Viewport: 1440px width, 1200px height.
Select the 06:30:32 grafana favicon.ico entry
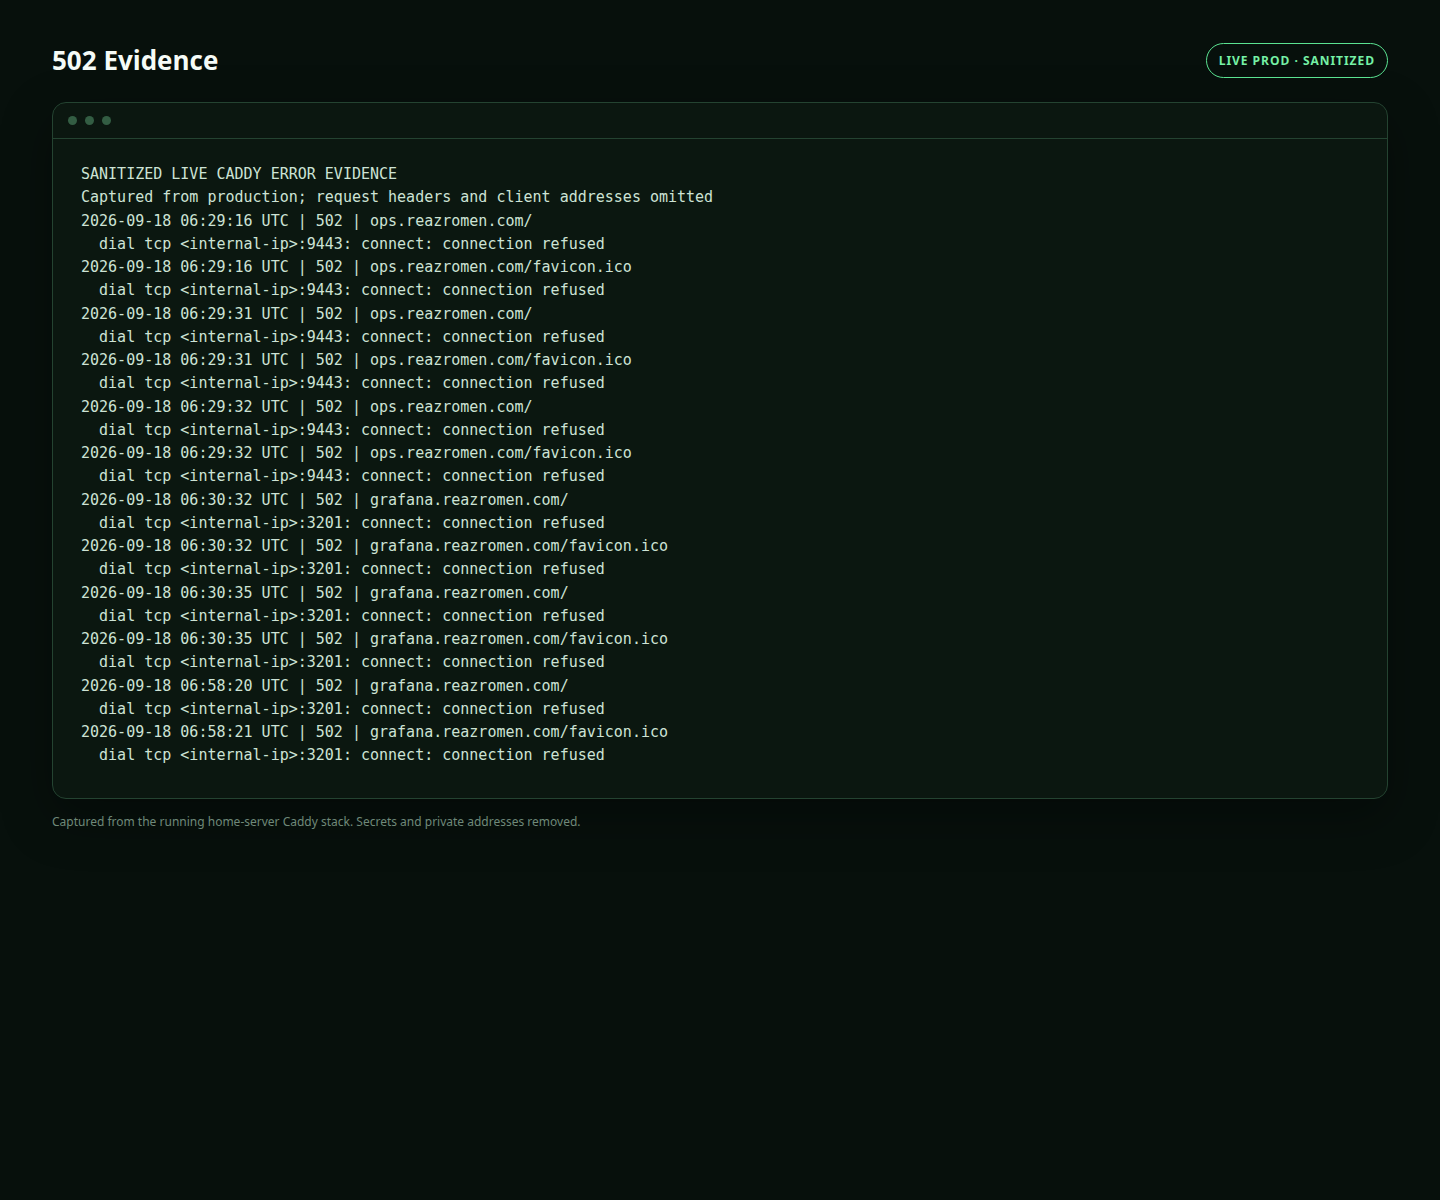(374, 546)
